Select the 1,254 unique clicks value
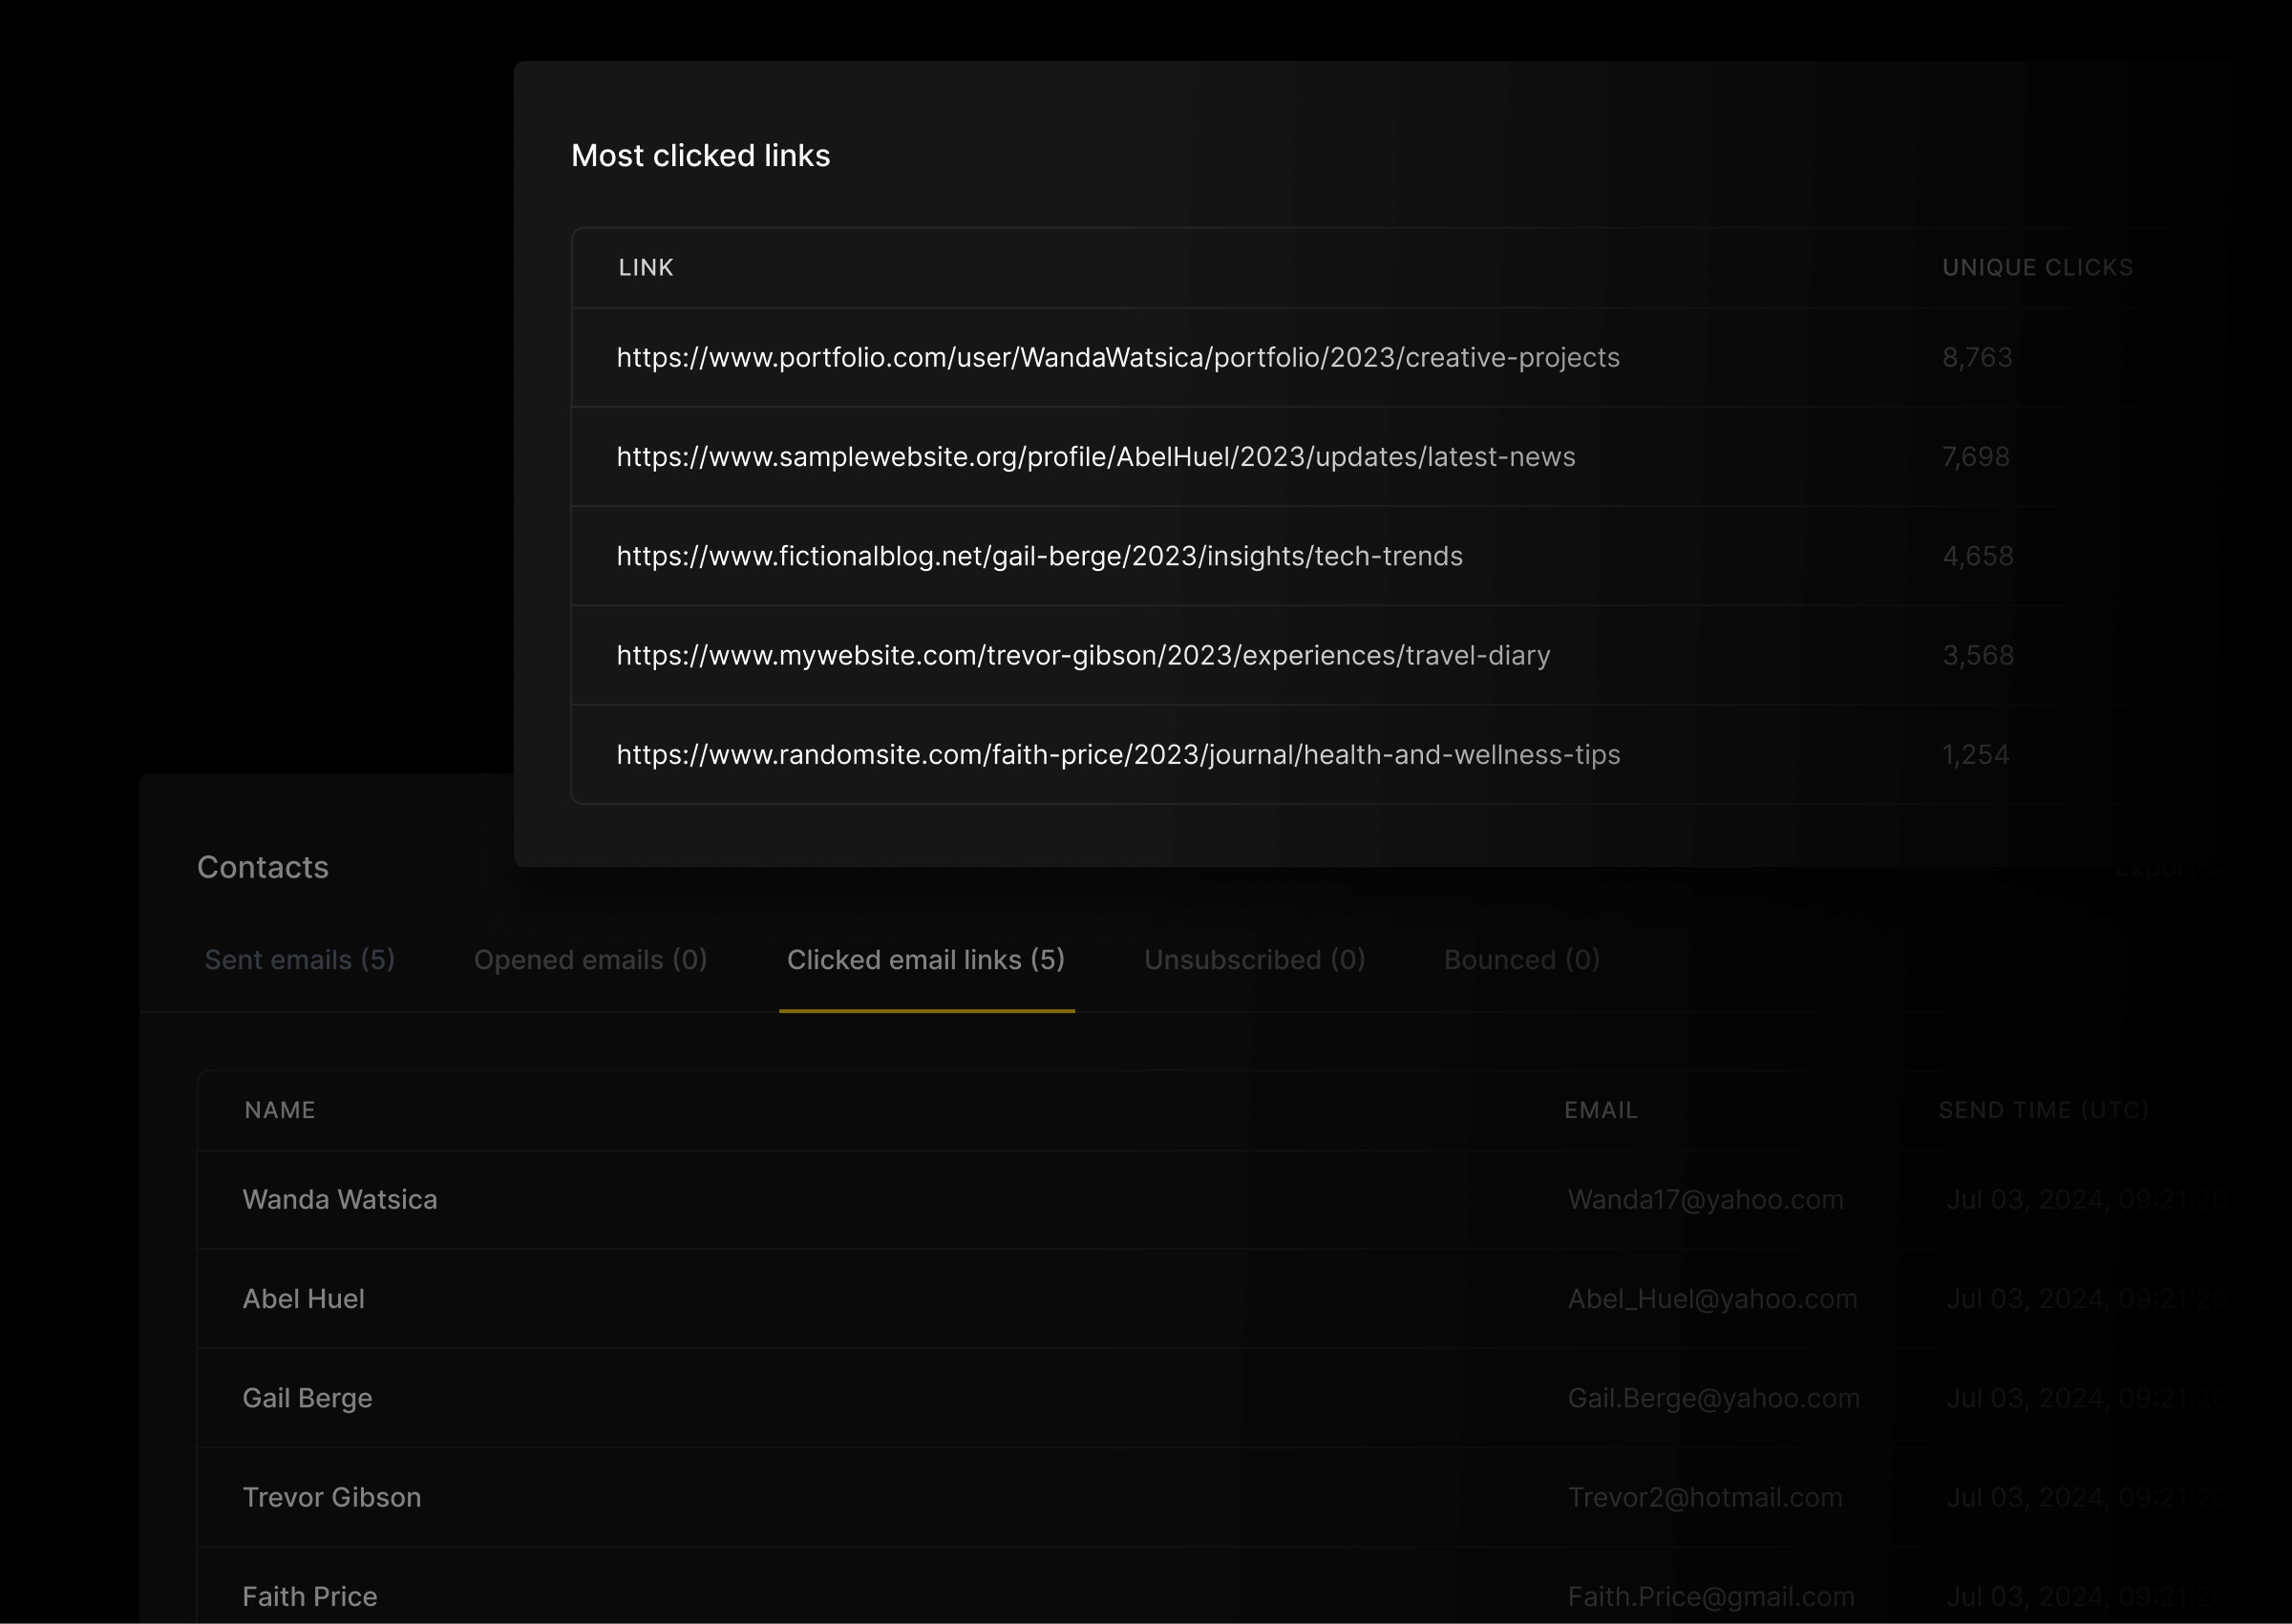The height and width of the screenshot is (1624, 2292). tap(1976, 754)
